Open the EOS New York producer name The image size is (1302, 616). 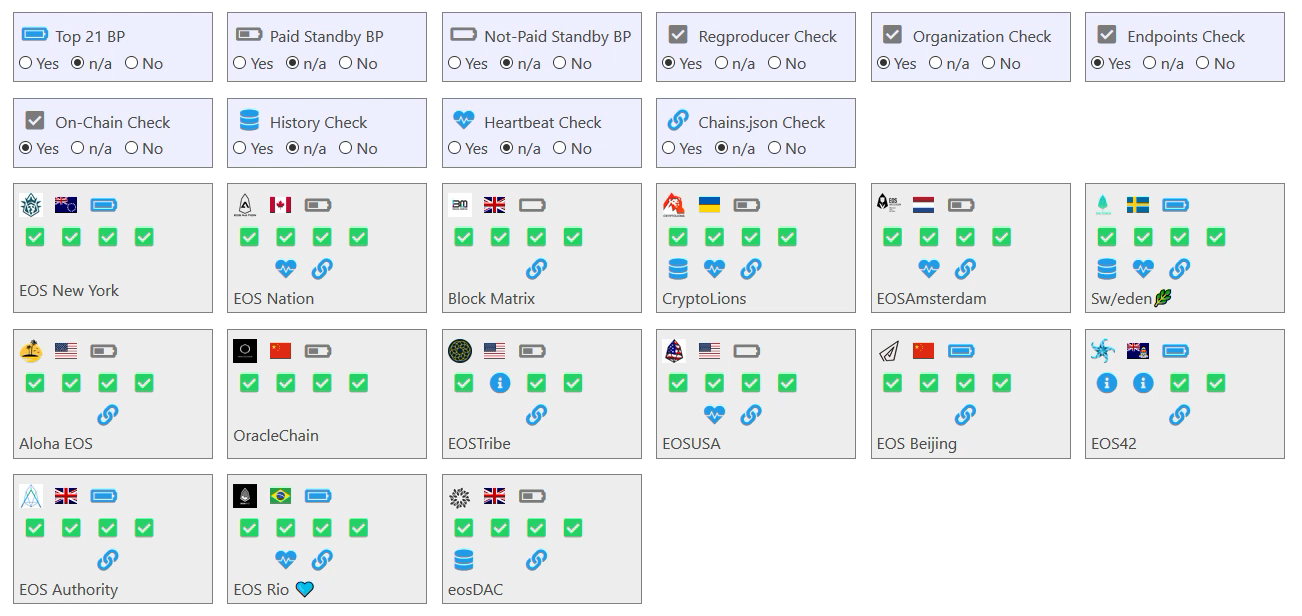tap(69, 290)
